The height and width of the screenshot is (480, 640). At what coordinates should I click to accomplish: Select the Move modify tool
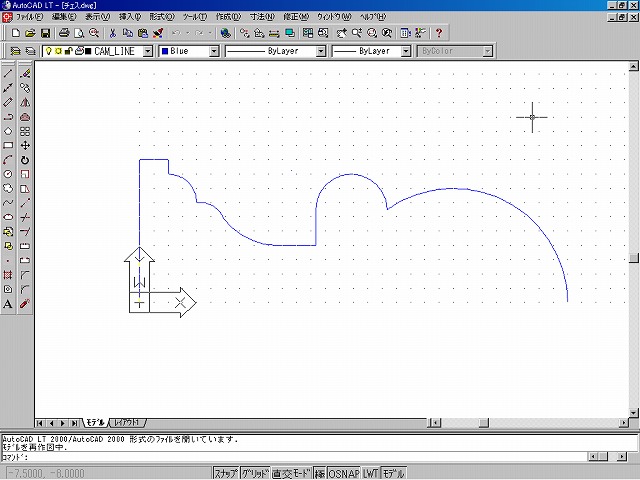click(25, 145)
